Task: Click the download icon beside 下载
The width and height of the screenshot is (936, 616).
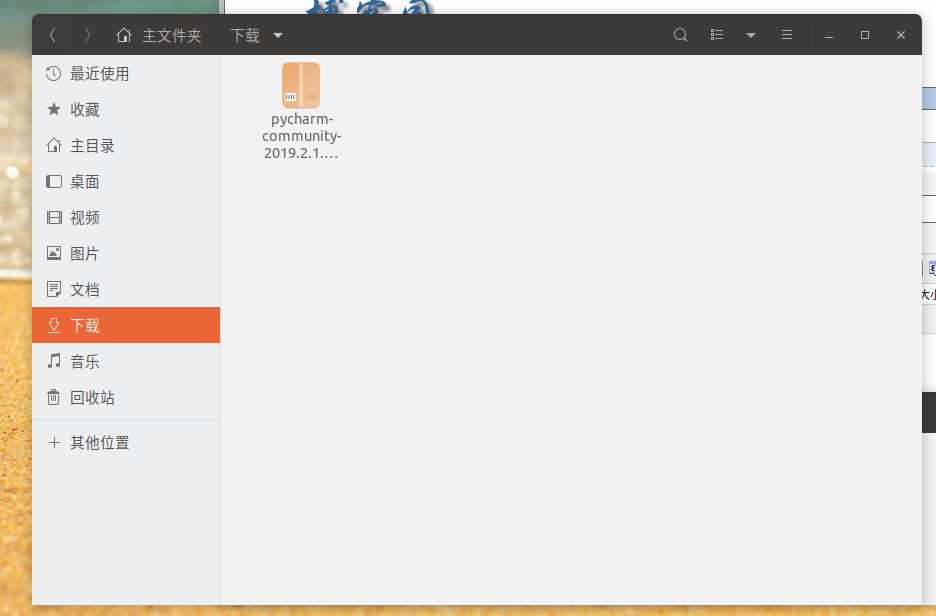Action: 54,325
